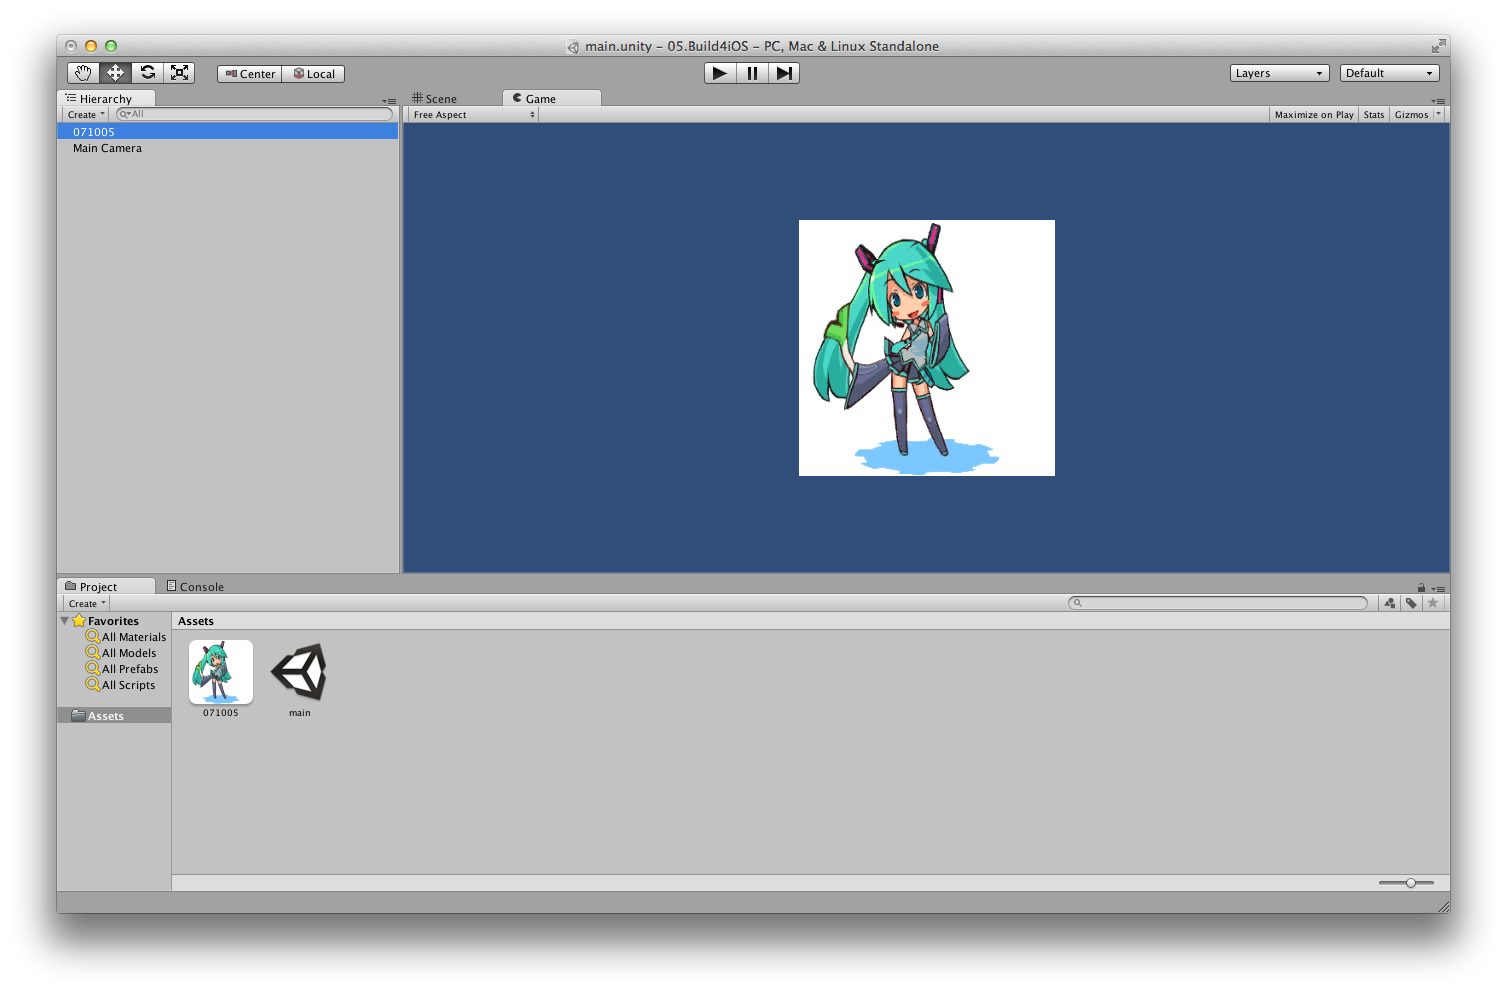Select All Models in Favorites

click(121, 653)
